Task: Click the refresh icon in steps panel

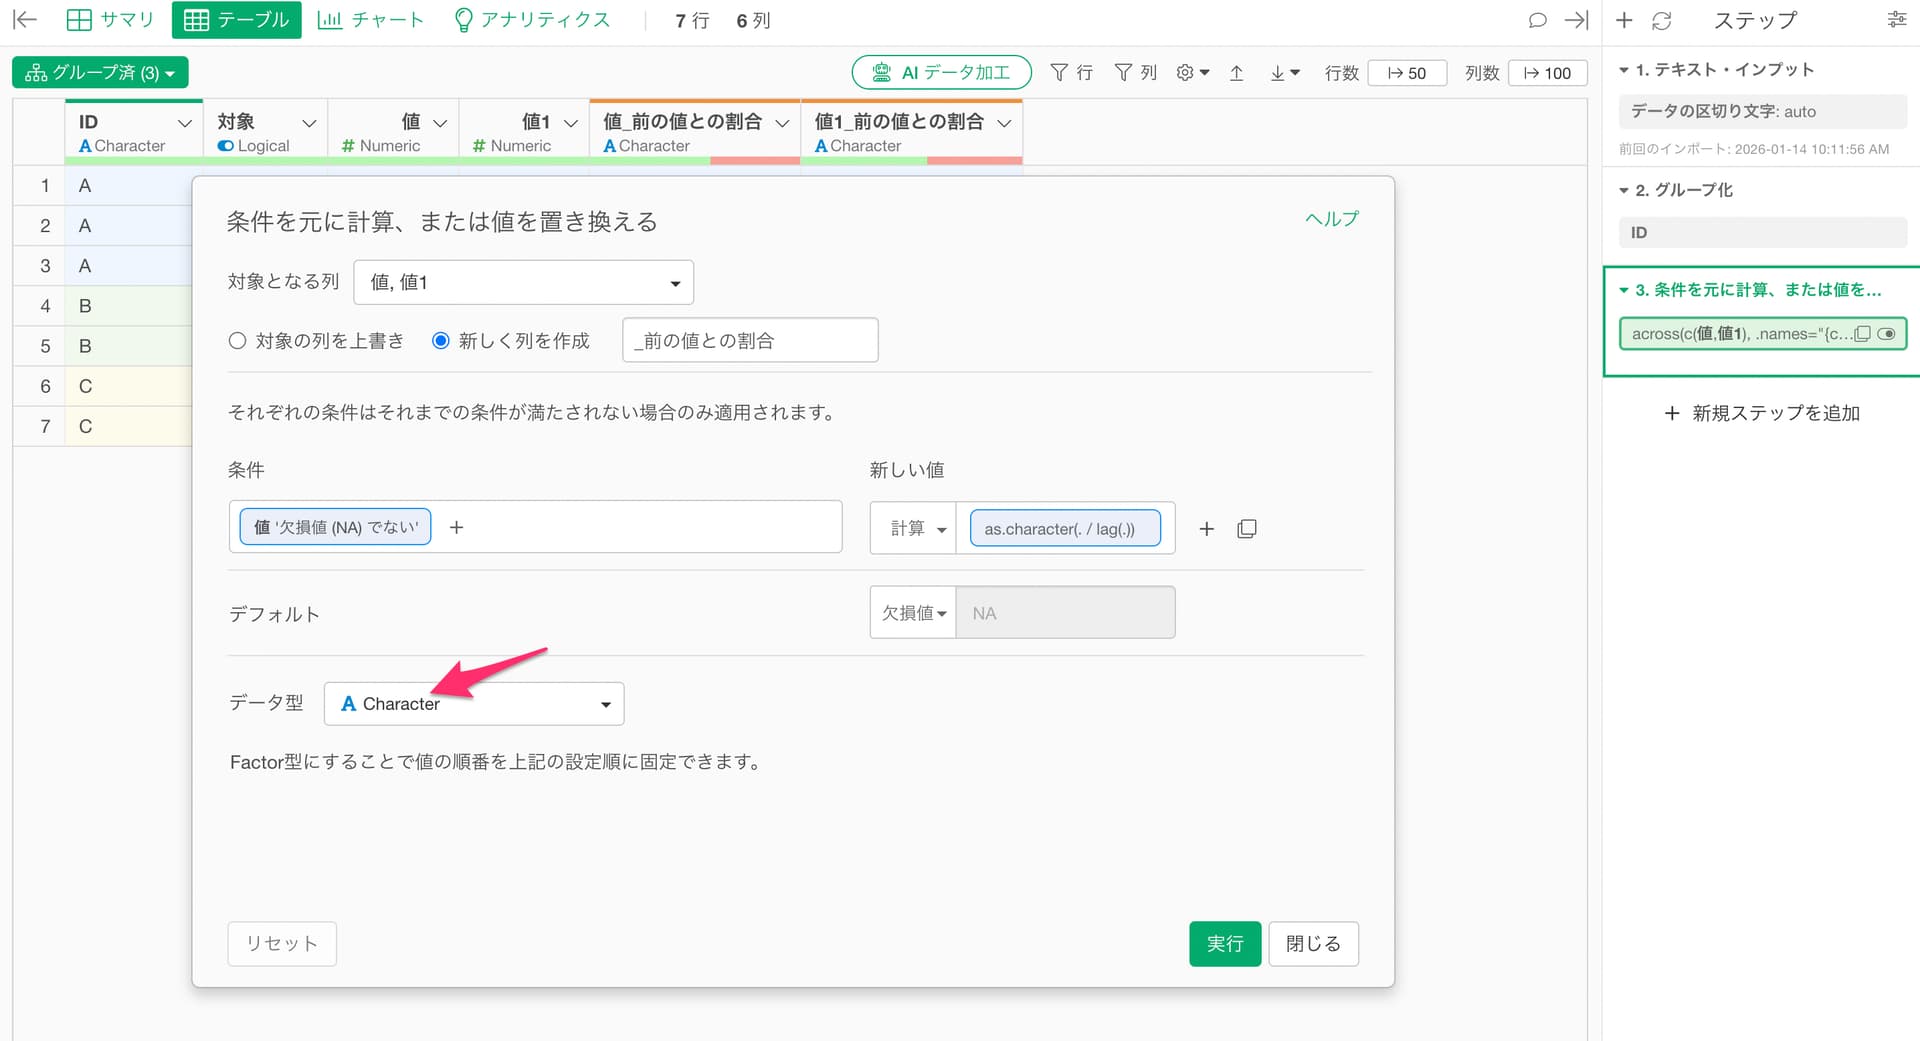Action: pyautogui.click(x=1661, y=20)
